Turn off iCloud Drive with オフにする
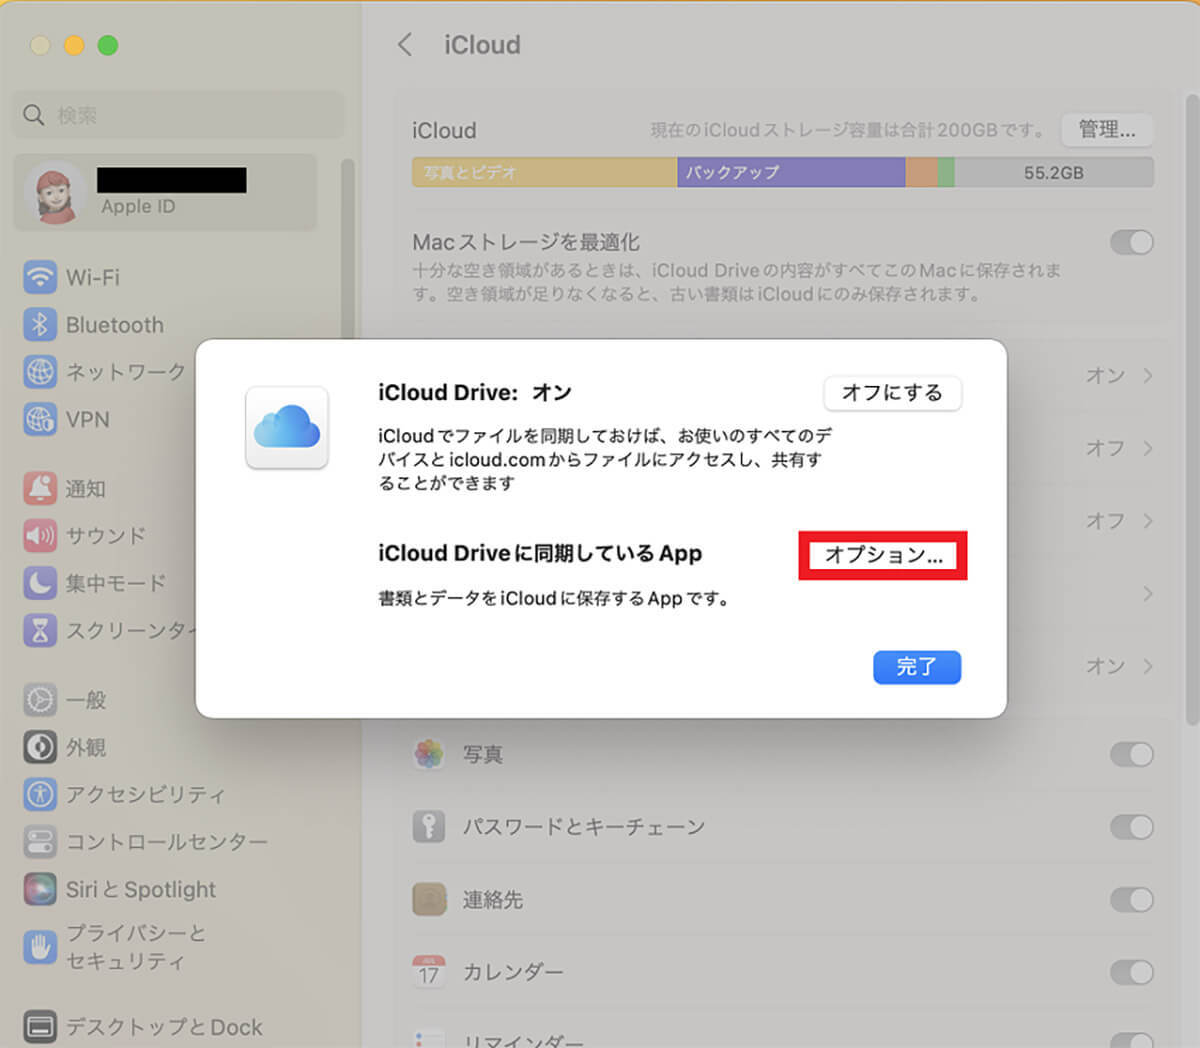1200x1048 pixels. tap(892, 393)
